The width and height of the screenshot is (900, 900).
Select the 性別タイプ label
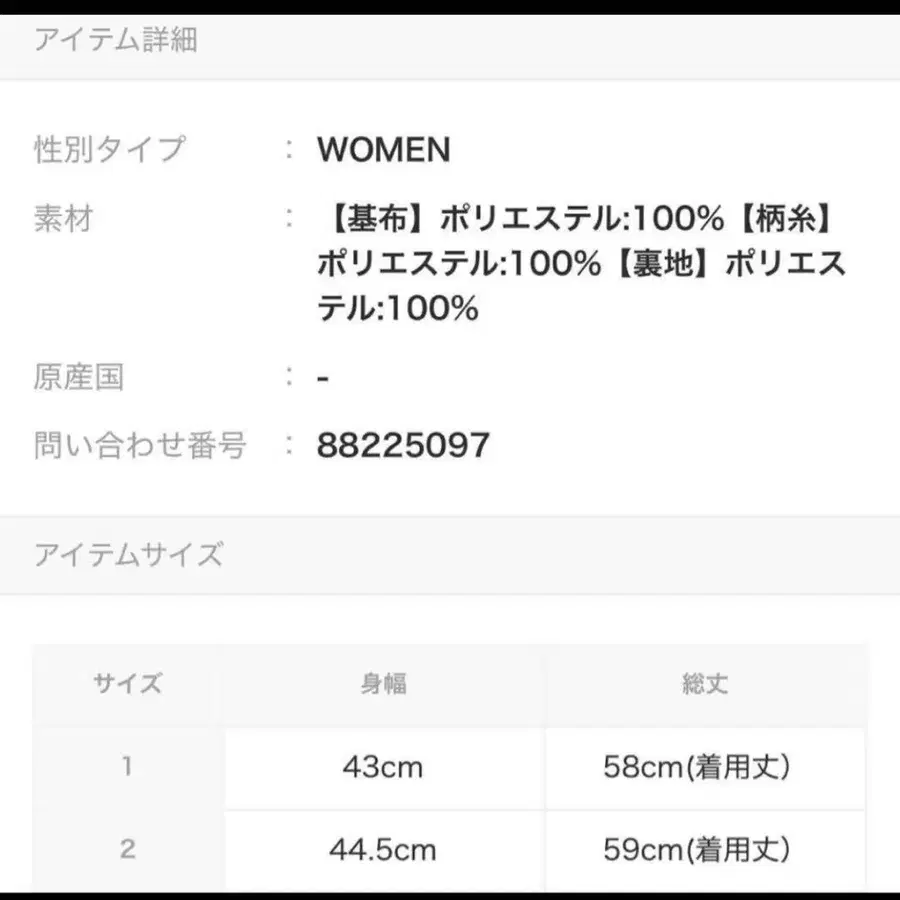110,150
